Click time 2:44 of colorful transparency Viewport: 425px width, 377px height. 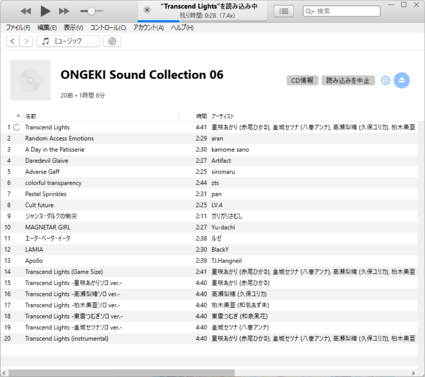201,183
